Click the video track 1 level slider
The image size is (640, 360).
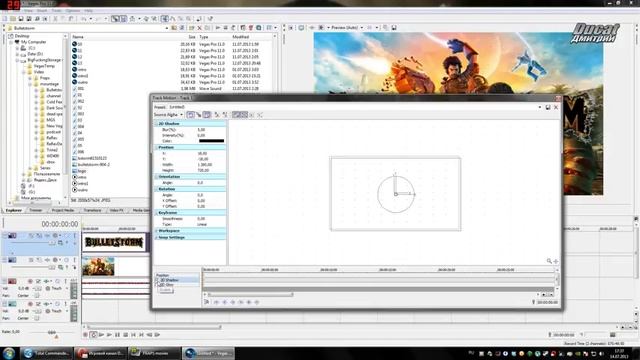52,242
